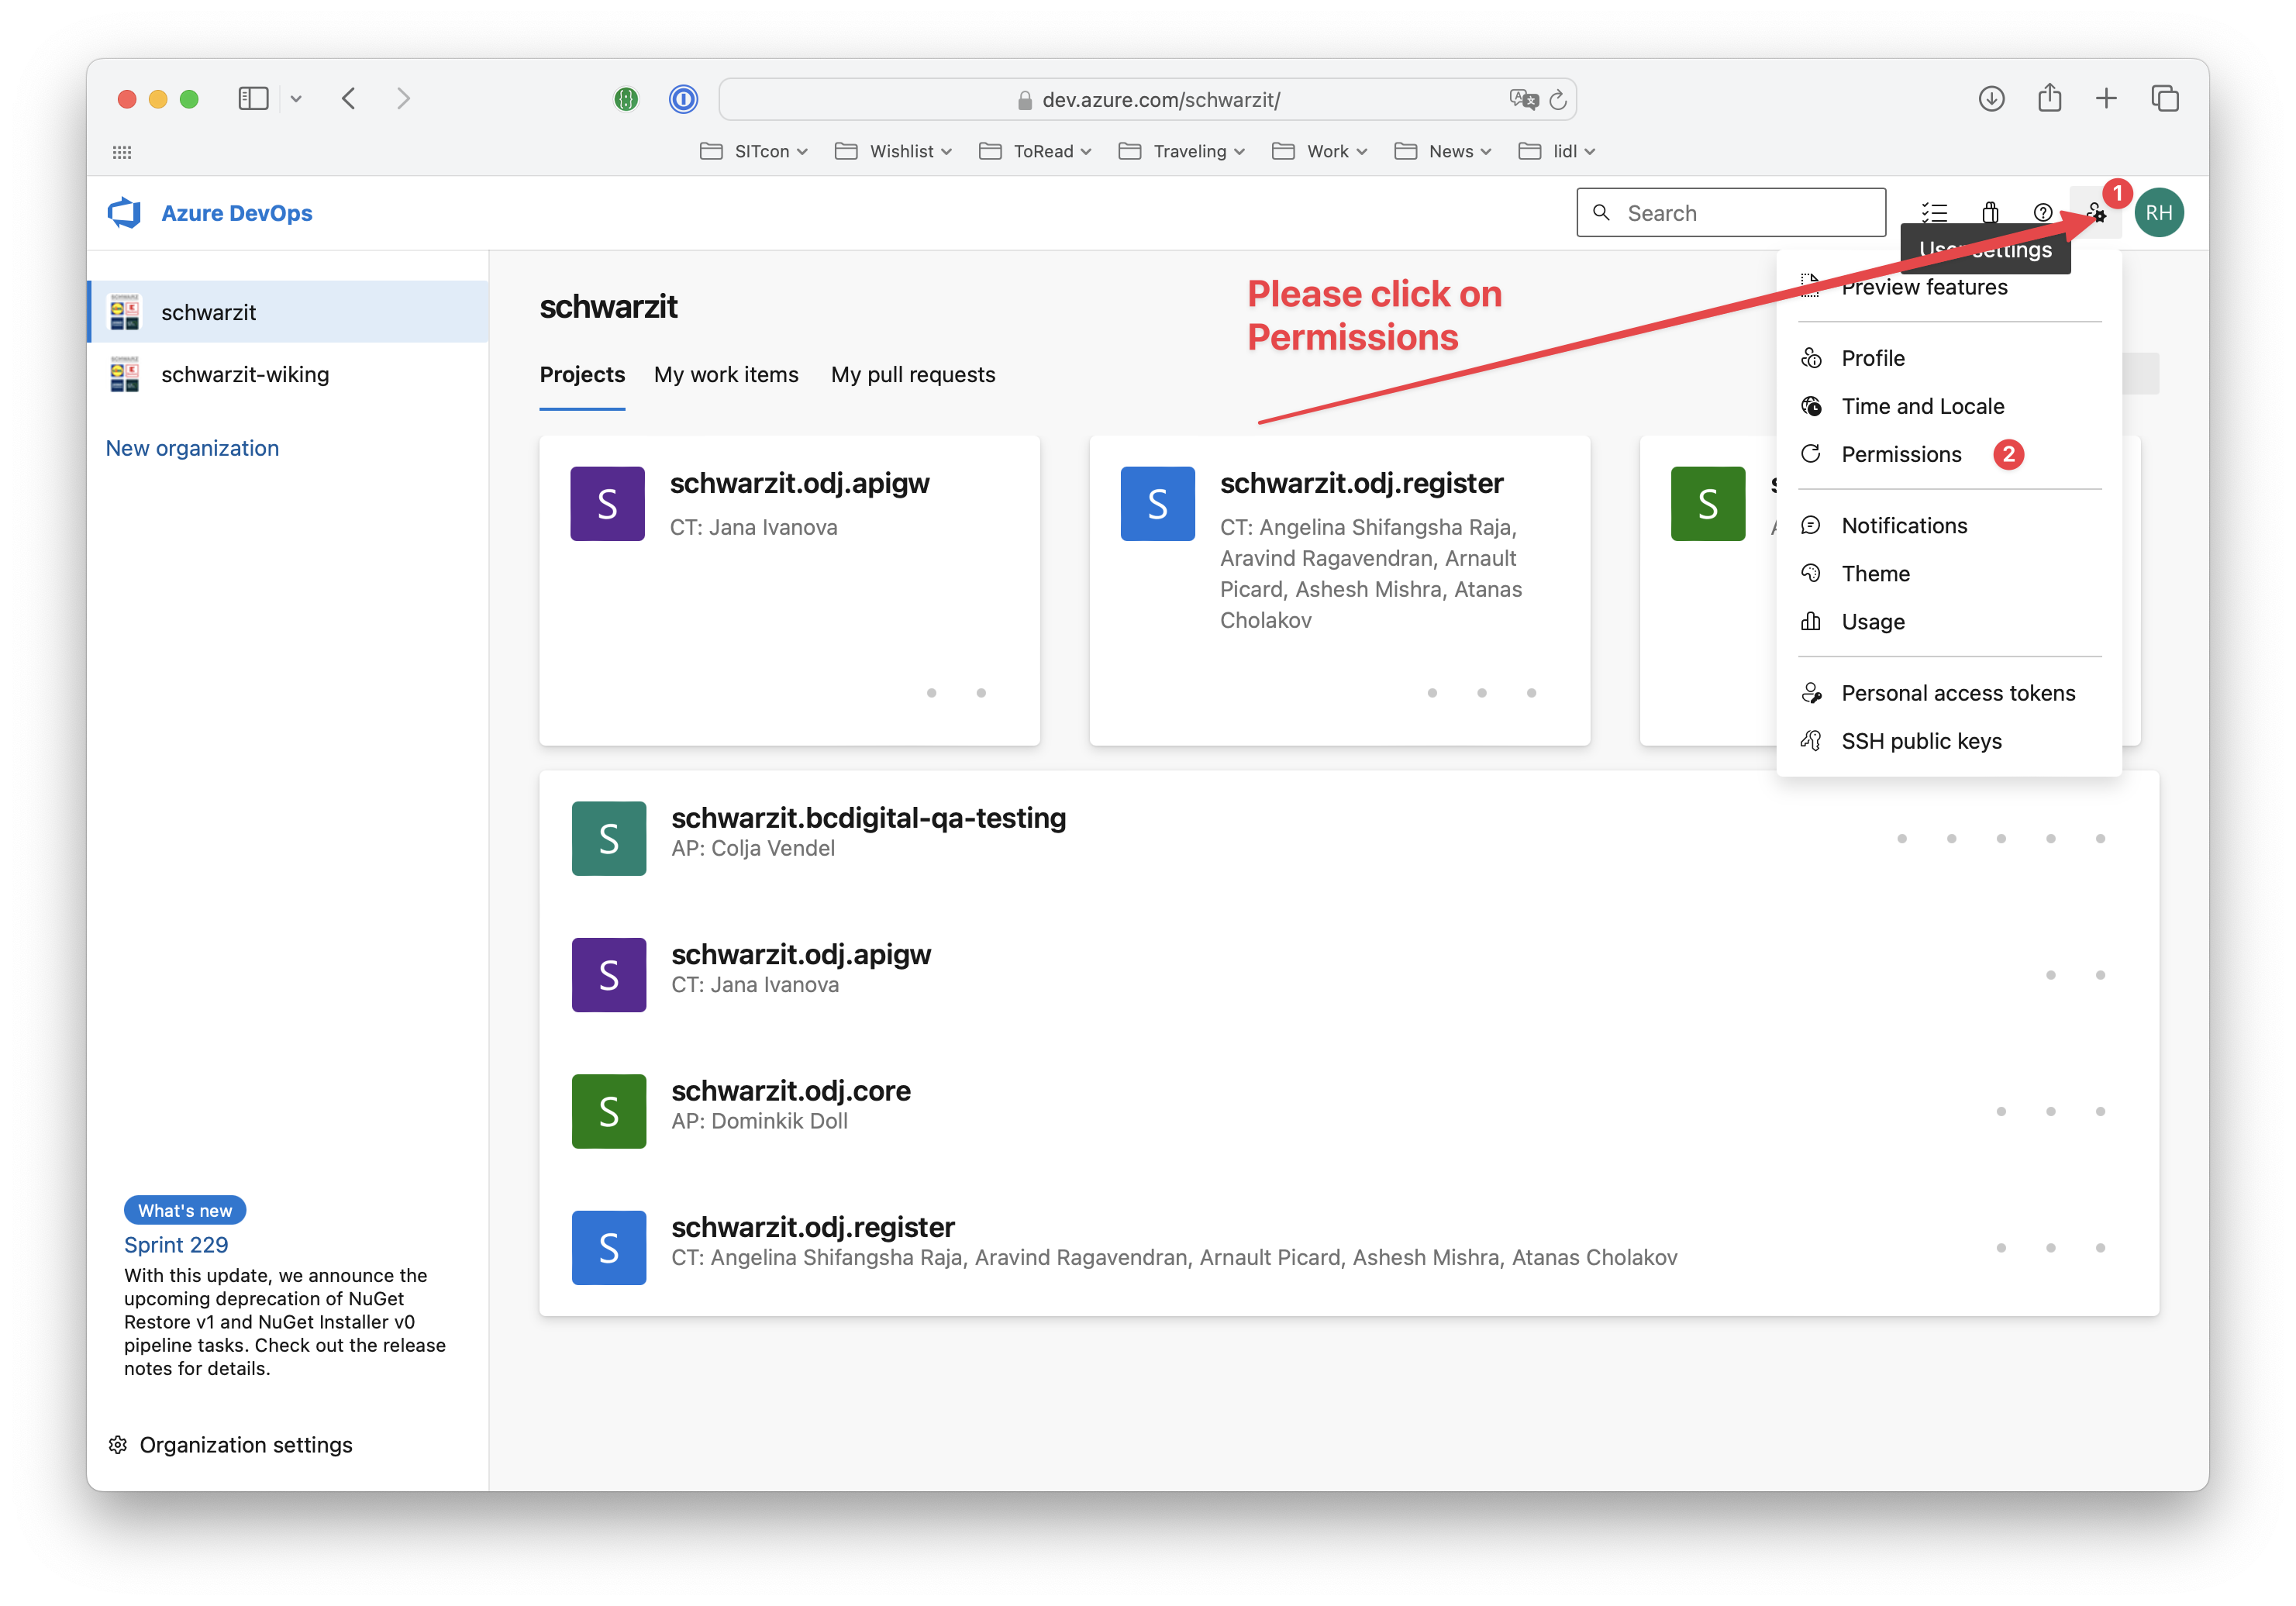Image resolution: width=2296 pixels, height=1606 pixels.
Task: Go forward with Safari forward arrow
Action: click(x=403, y=99)
